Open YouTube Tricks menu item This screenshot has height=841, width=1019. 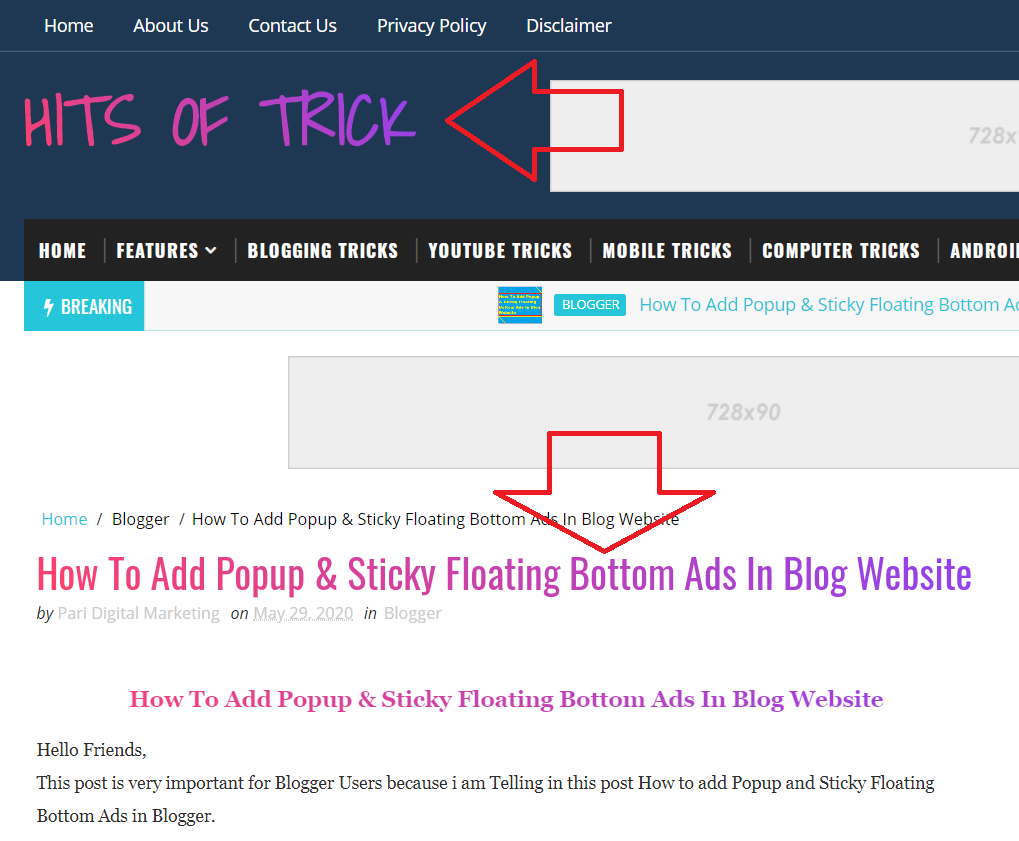click(x=500, y=250)
